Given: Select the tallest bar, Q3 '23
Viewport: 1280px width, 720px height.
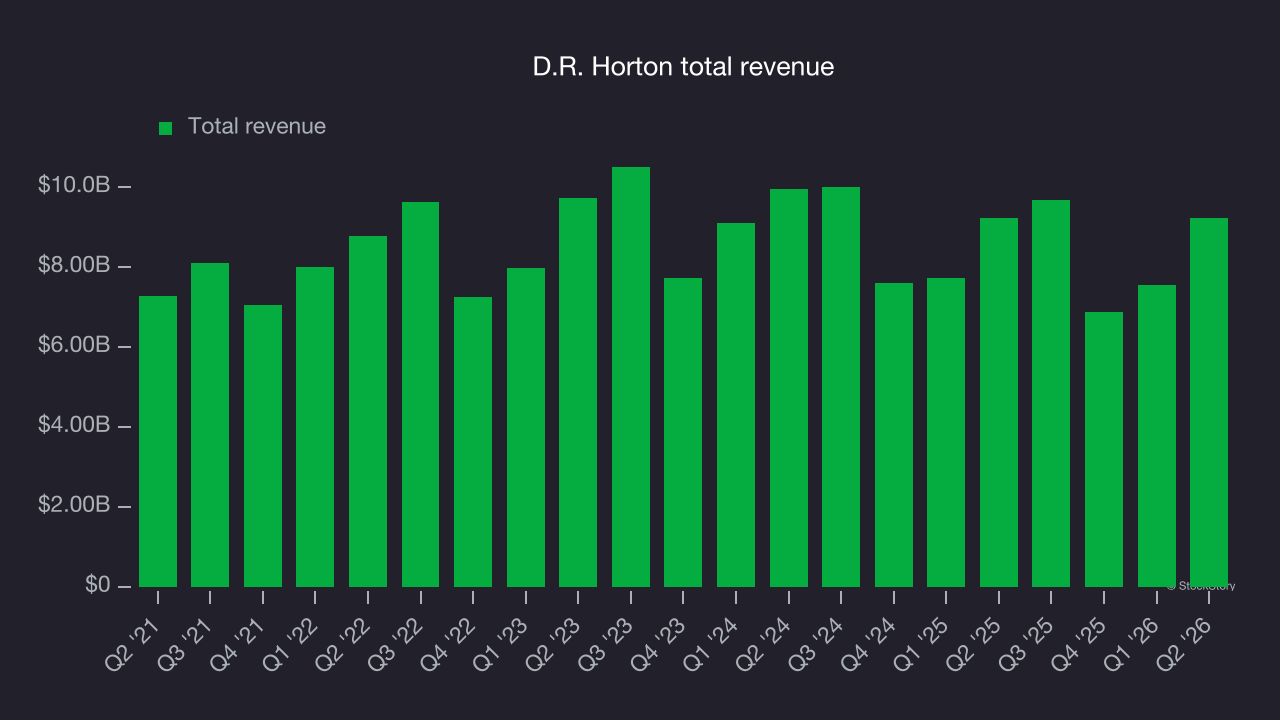Looking at the screenshot, I should 631,377.
